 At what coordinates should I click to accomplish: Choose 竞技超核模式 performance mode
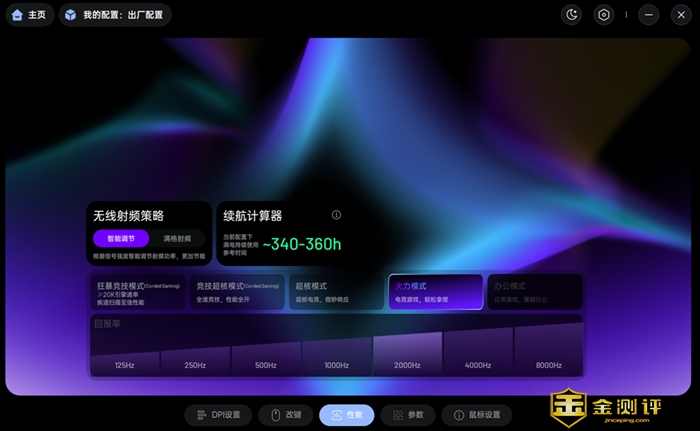[237, 292]
